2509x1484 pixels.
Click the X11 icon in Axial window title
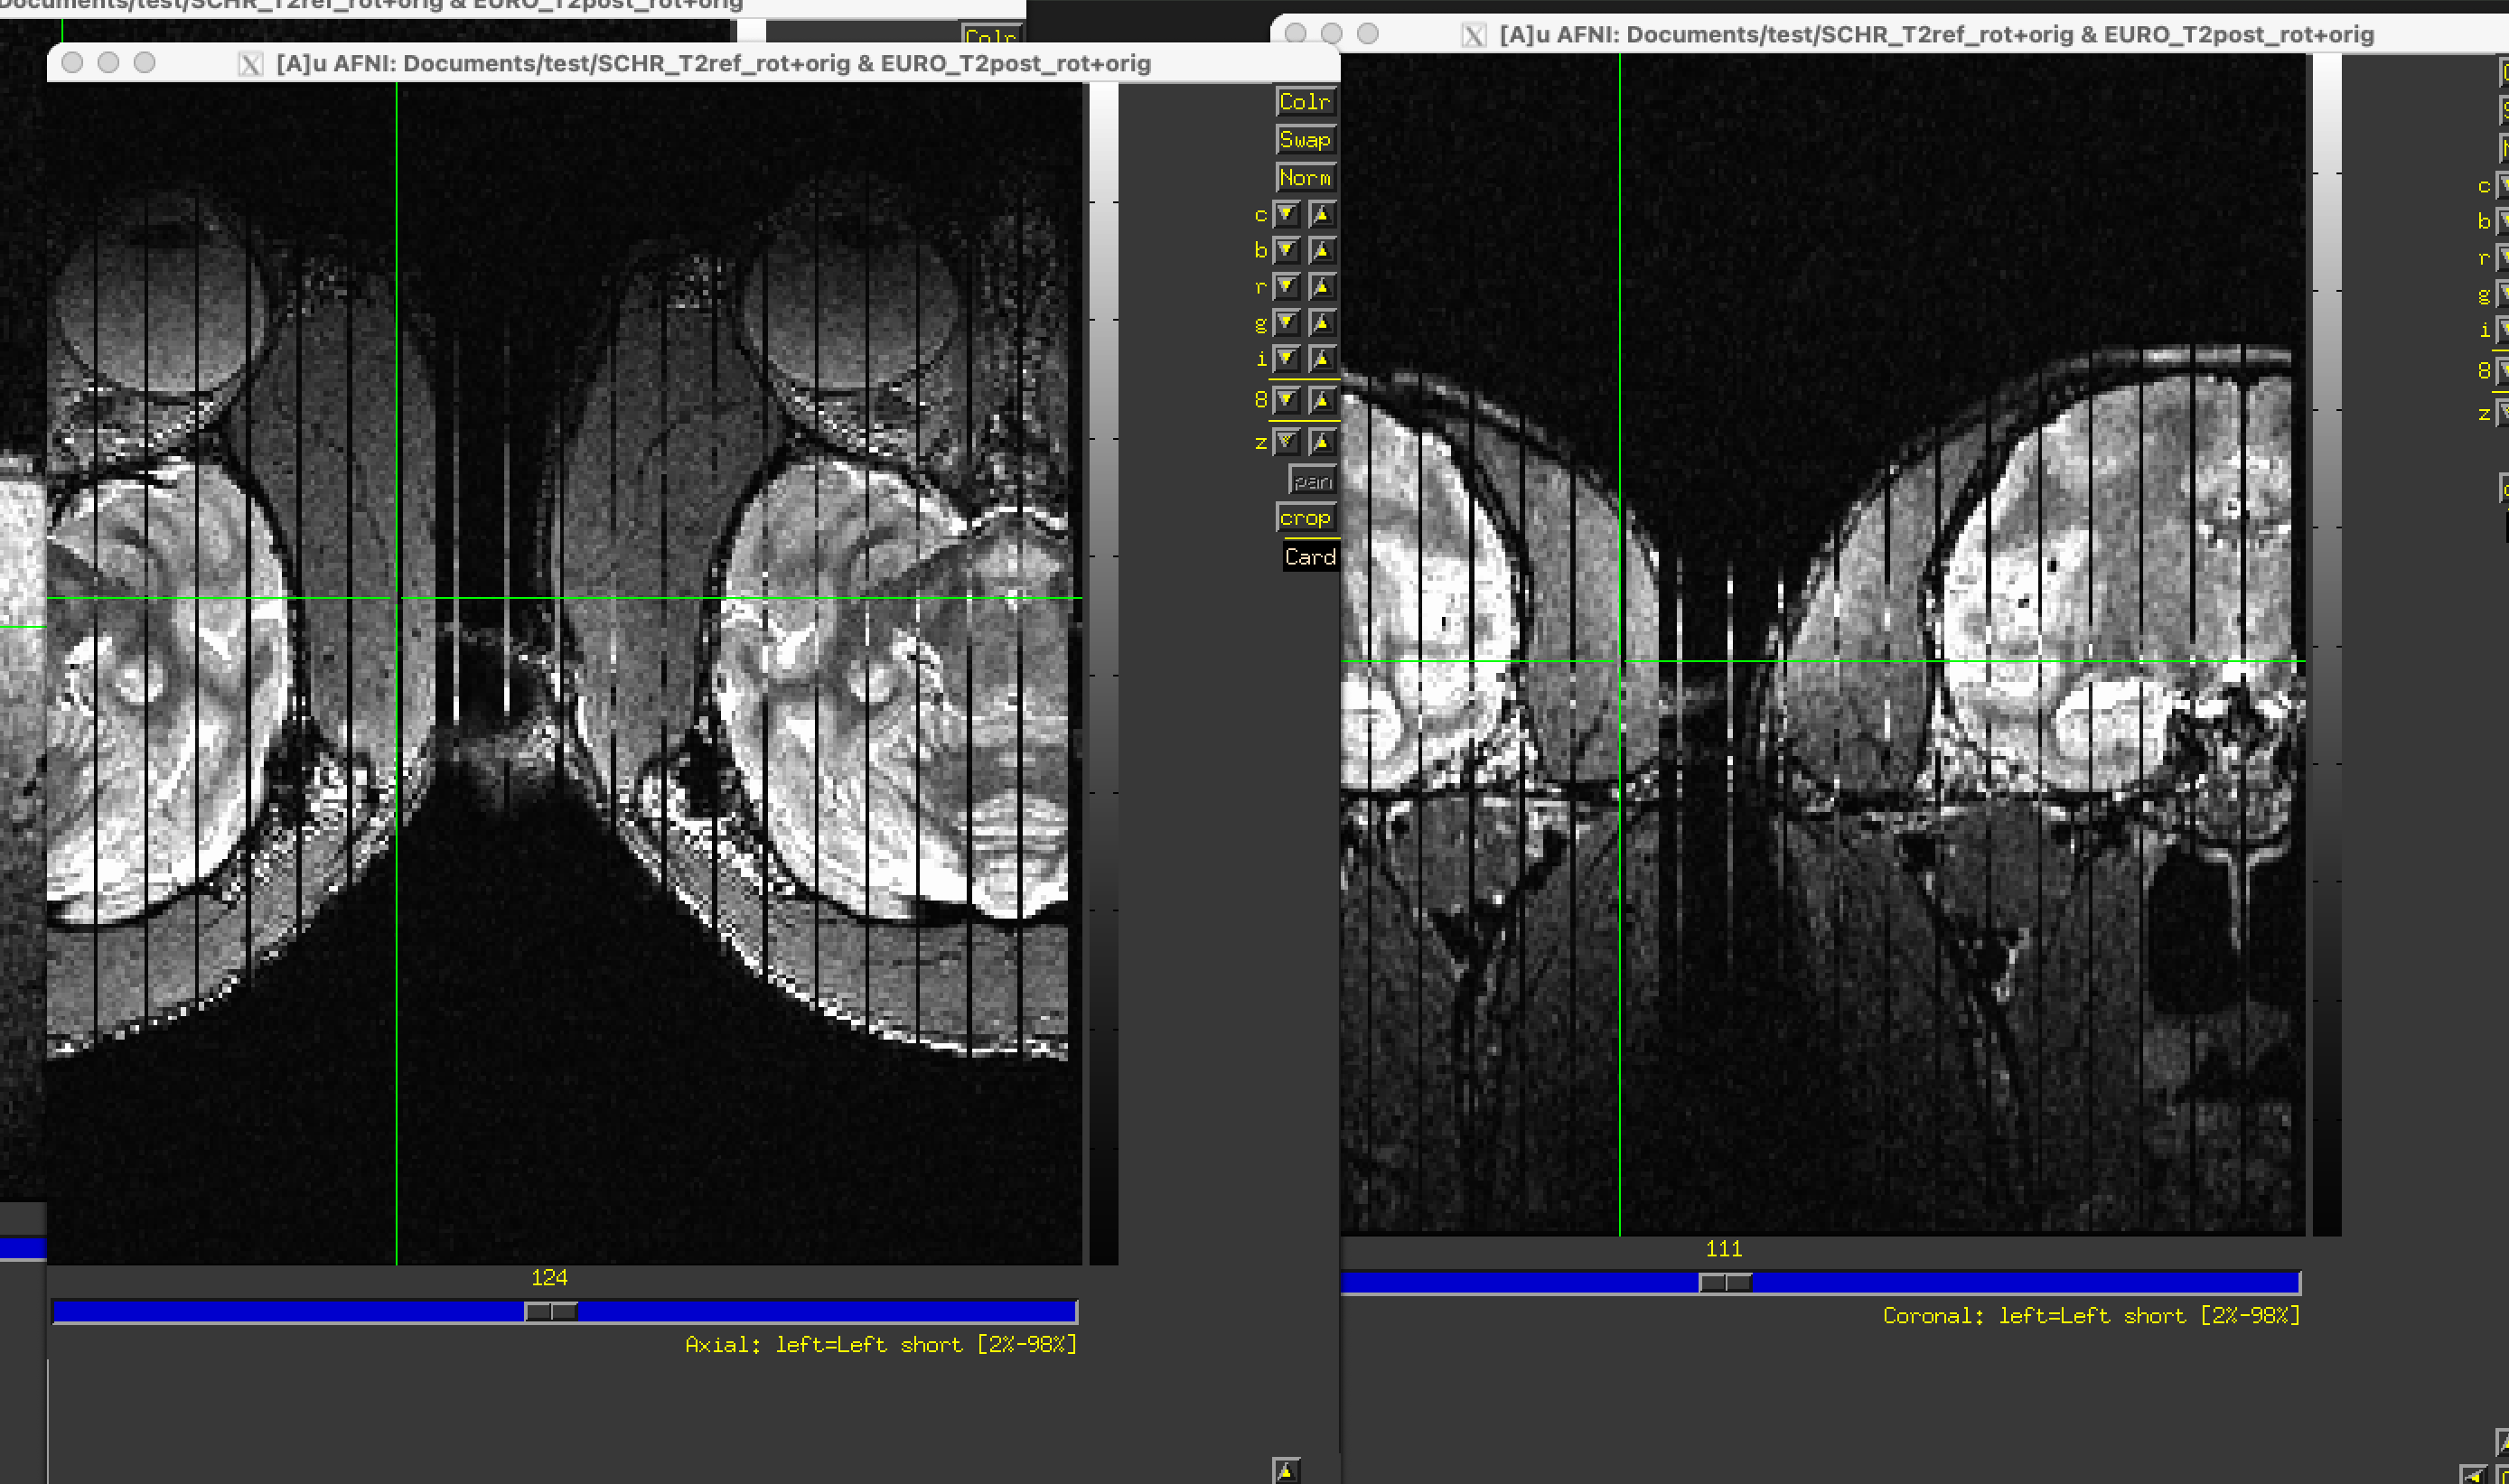click(x=250, y=64)
